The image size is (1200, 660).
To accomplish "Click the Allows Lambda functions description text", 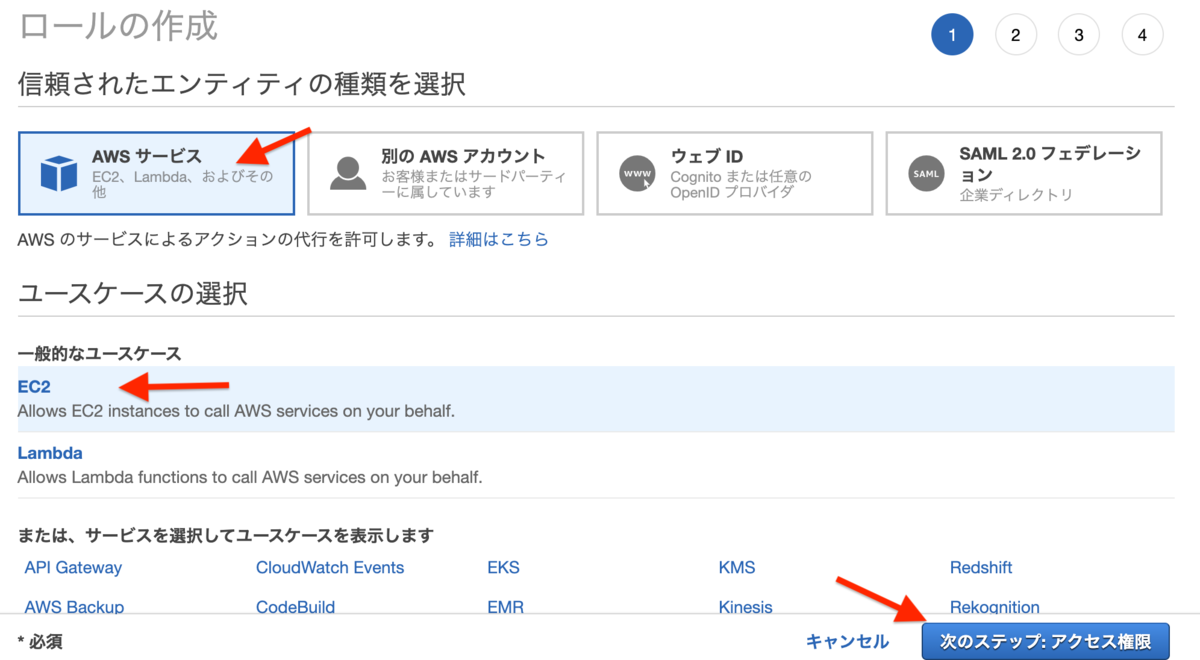I will 250,477.
